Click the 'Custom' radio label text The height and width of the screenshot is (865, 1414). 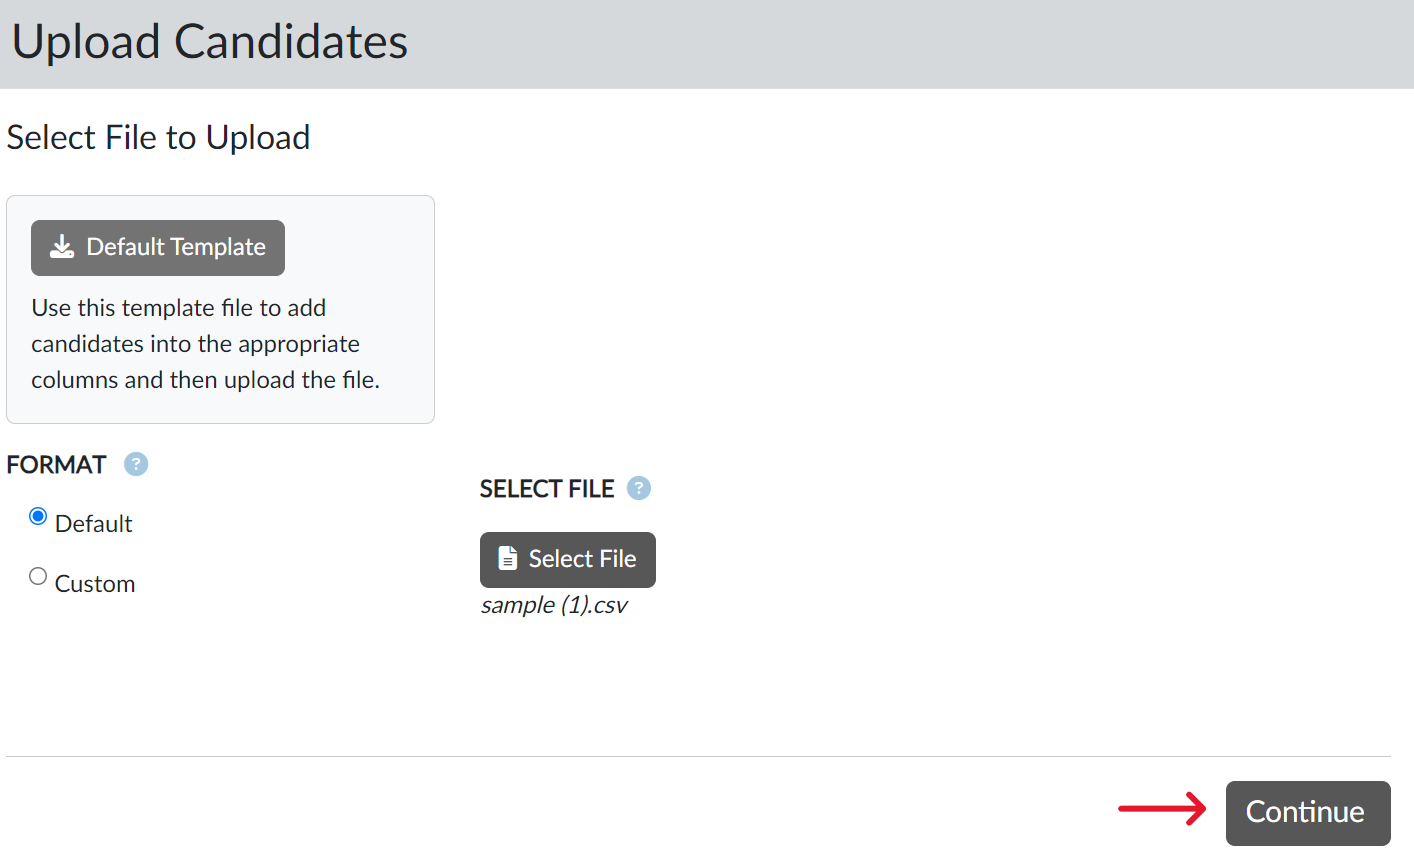95,584
